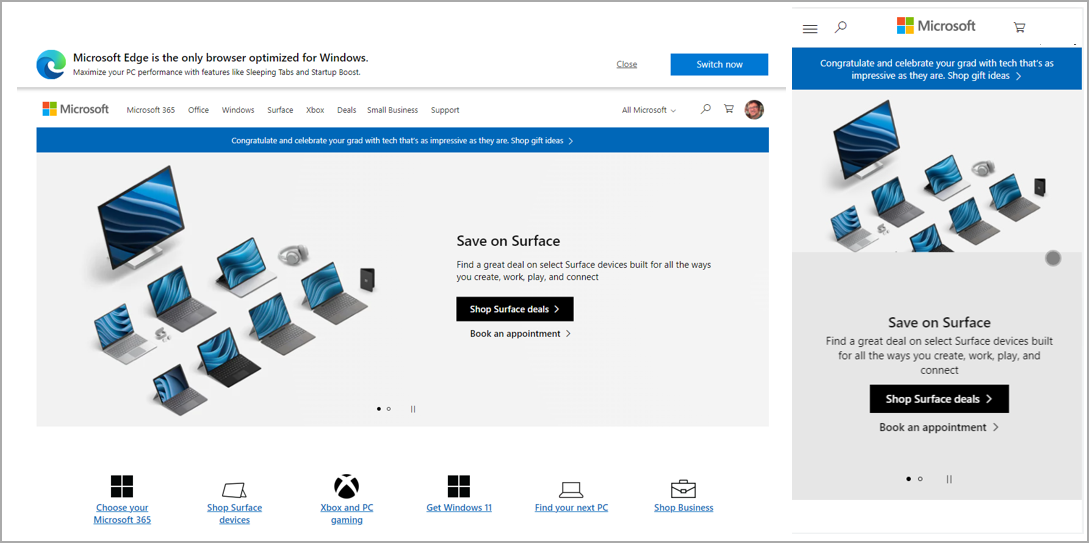1089x543 pixels.
Task: Click Surface device icon above Shop Surface devices
Action: click(x=234, y=489)
